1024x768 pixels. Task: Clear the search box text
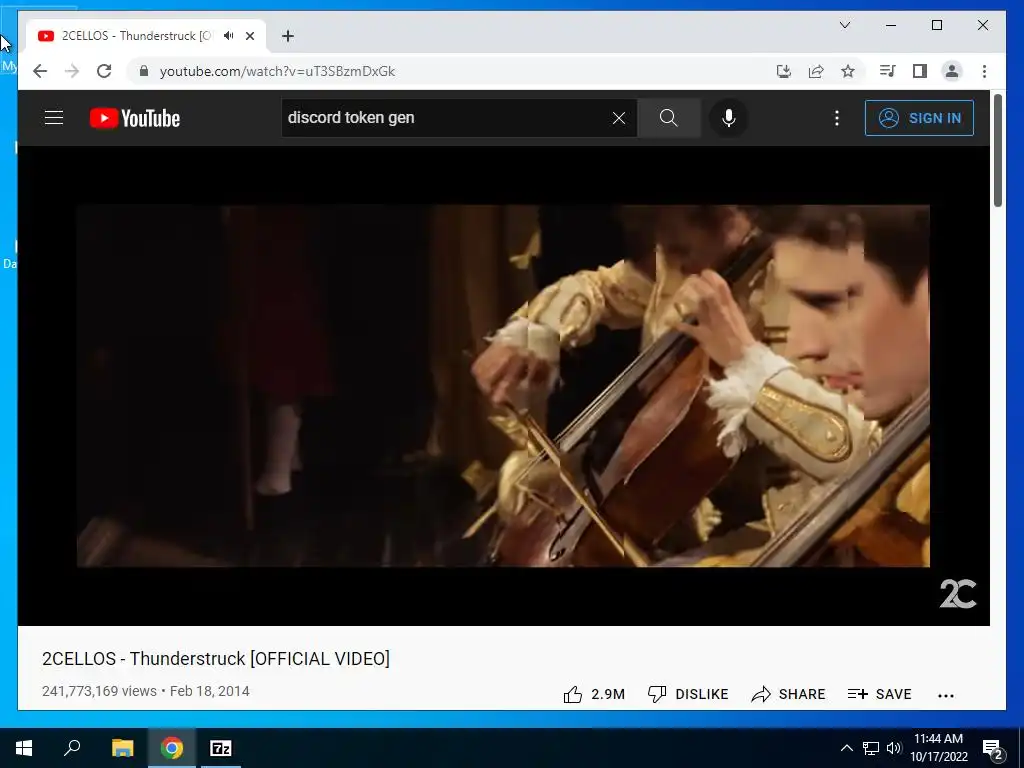click(618, 118)
